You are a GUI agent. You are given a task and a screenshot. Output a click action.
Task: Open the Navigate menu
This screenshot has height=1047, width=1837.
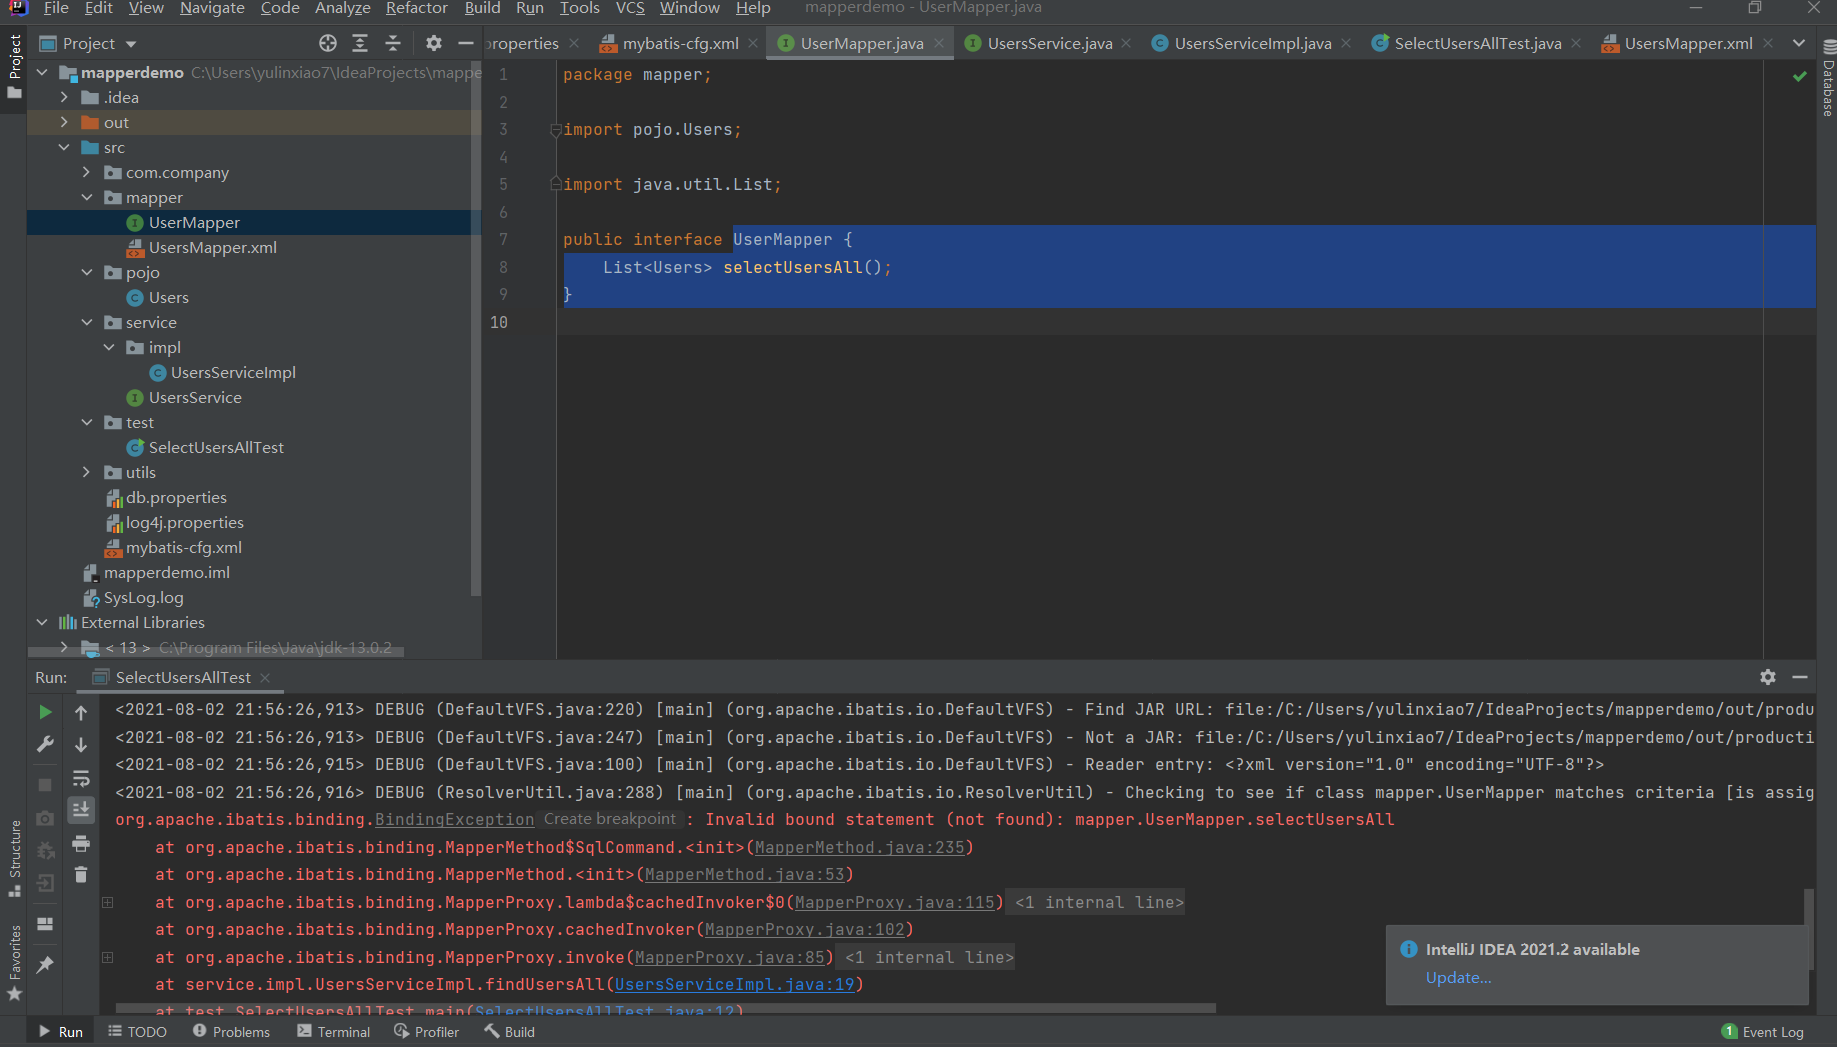[x=212, y=8]
